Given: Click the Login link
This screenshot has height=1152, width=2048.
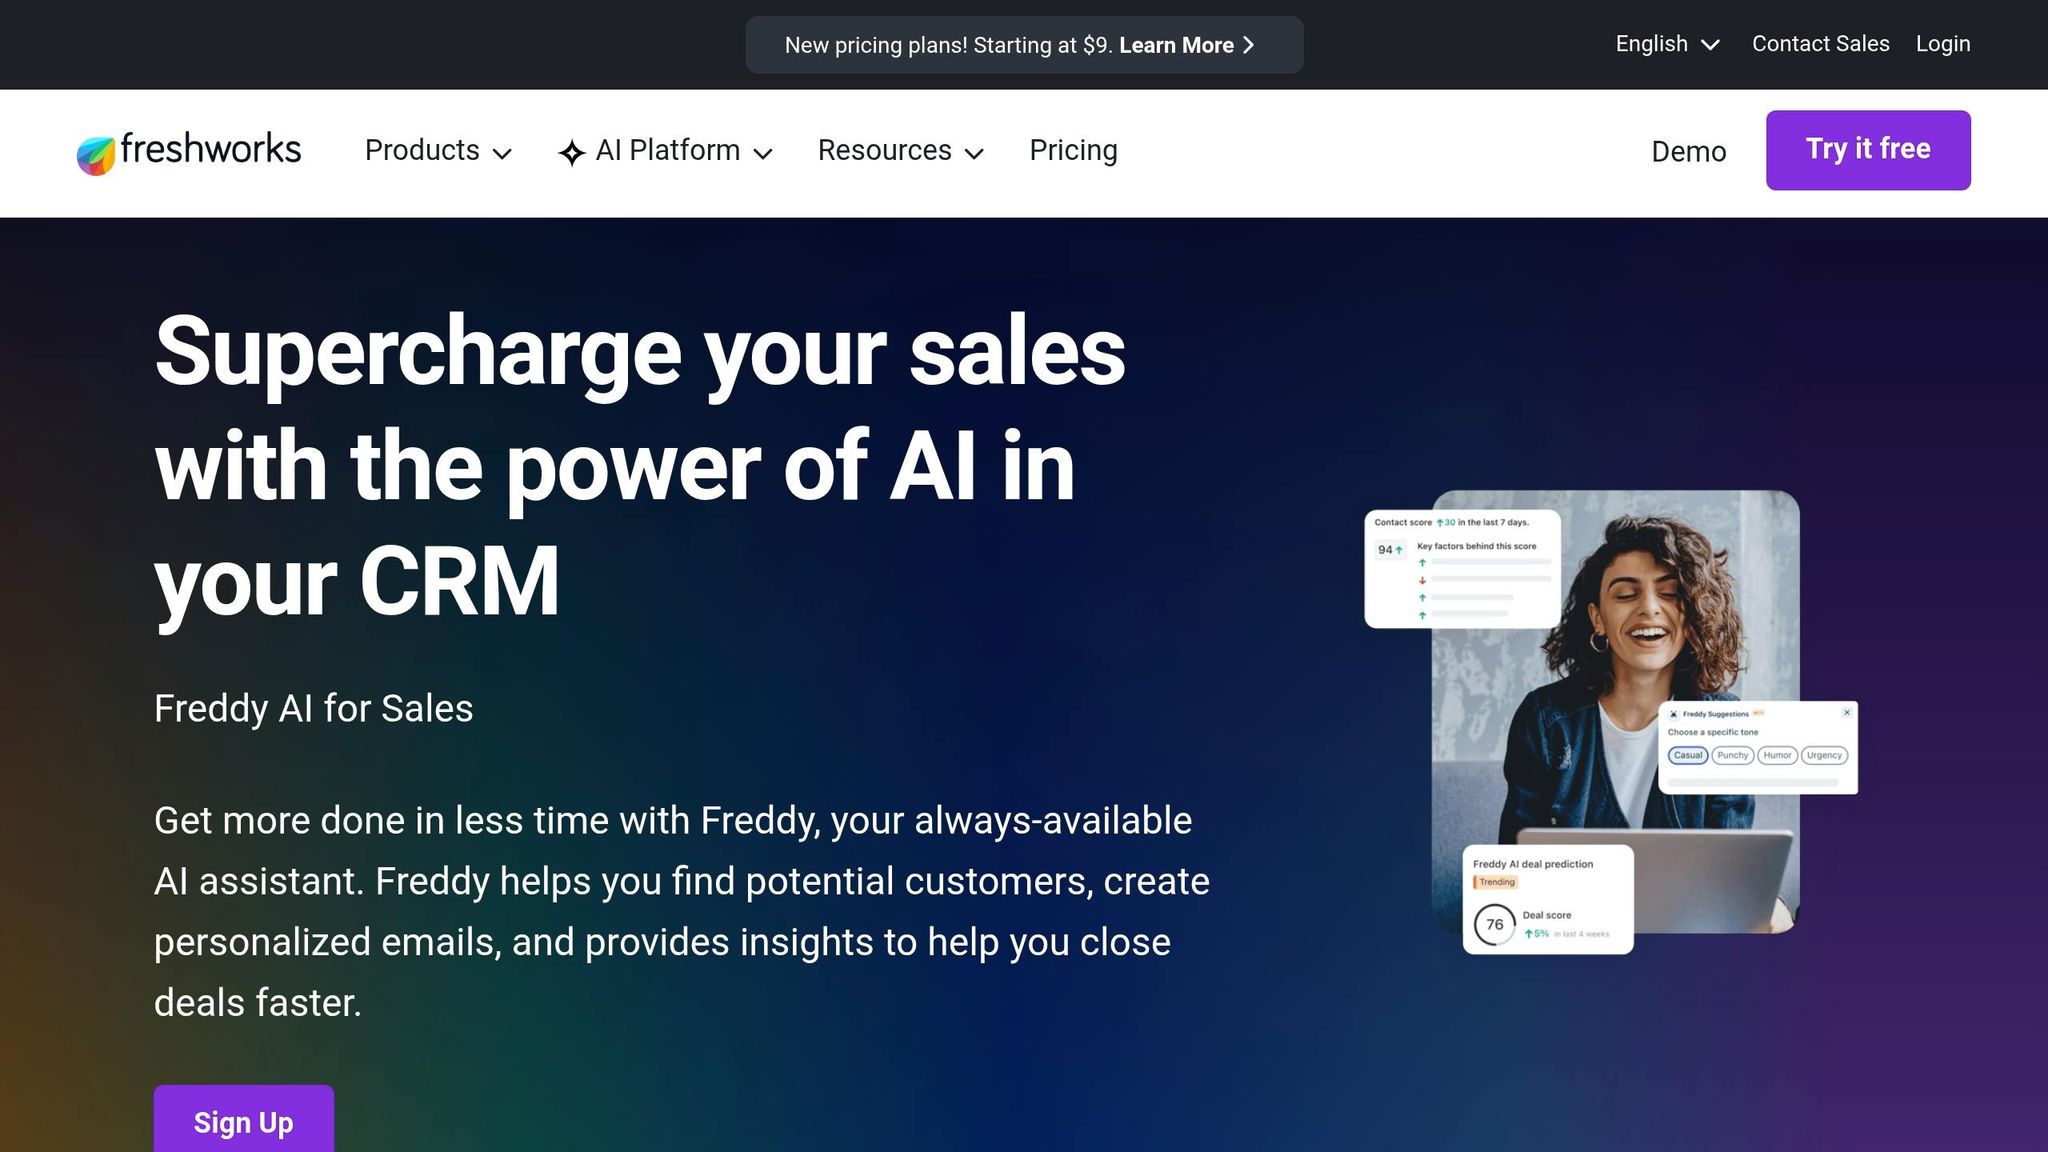Looking at the screenshot, I should (x=1943, y=44).
